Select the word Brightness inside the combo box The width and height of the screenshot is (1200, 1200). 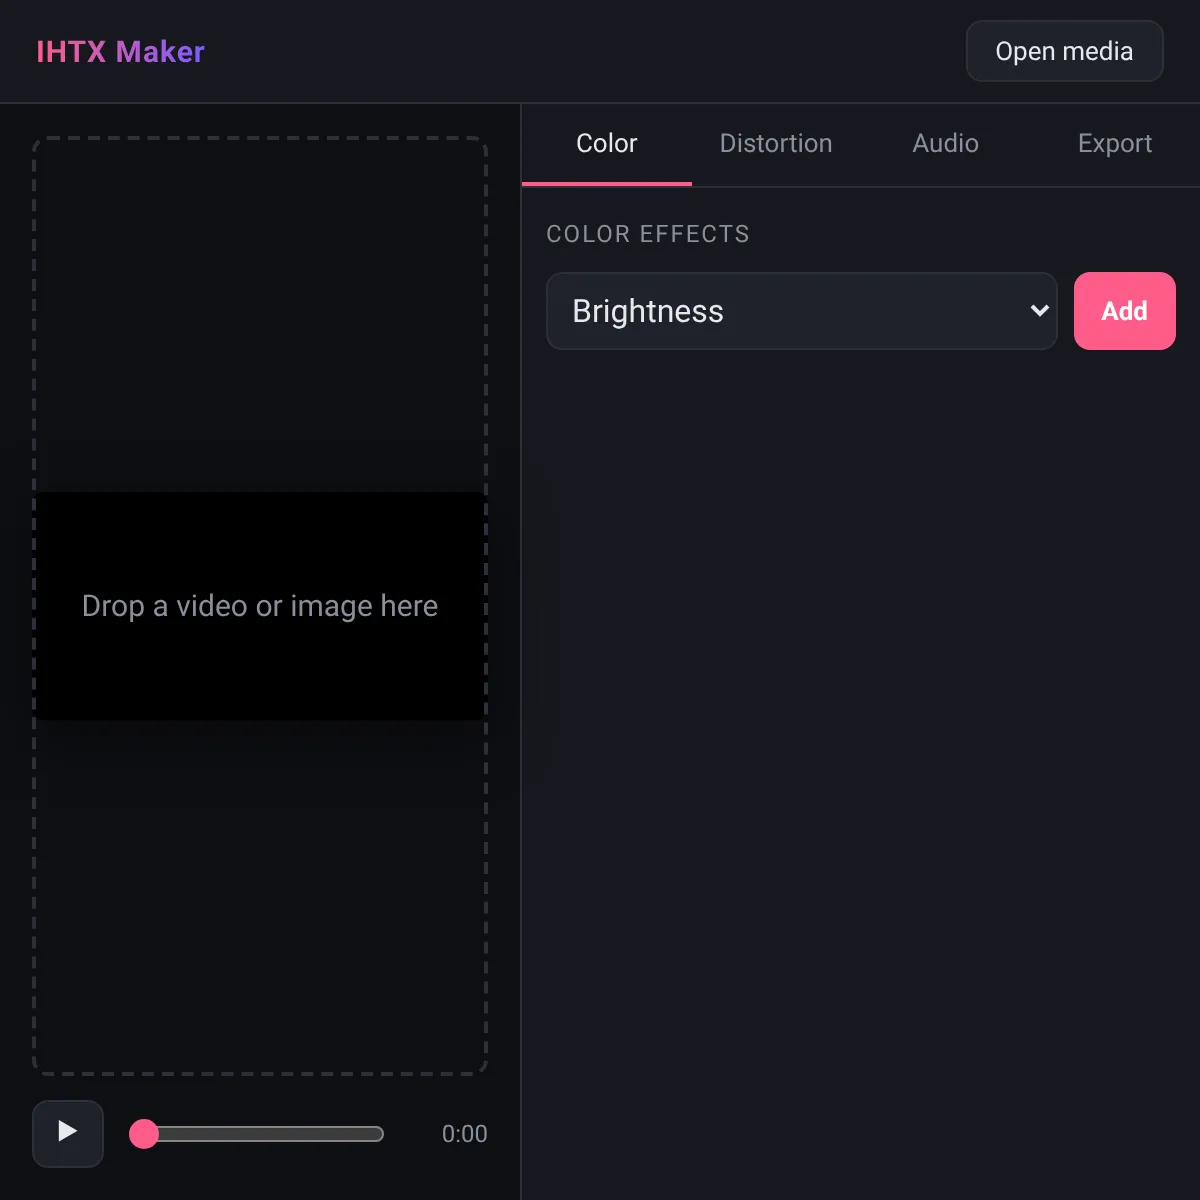(648, 312)
